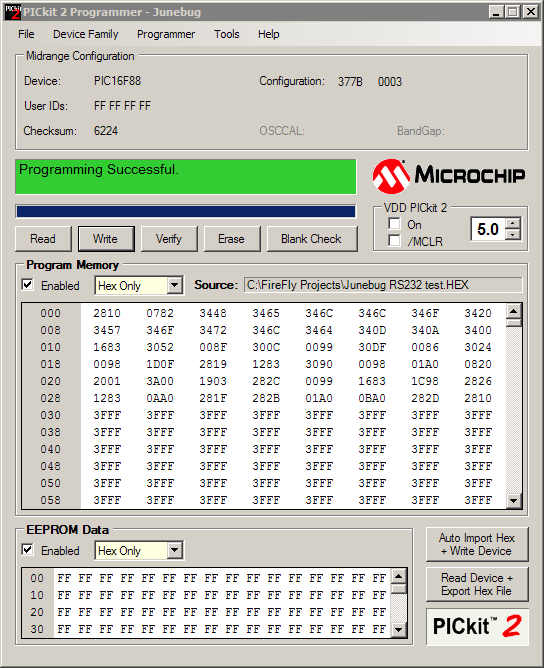The image size is (544, 668).
Task: Click Program Memory scrollbar down arrow
Action: point(514,501)
